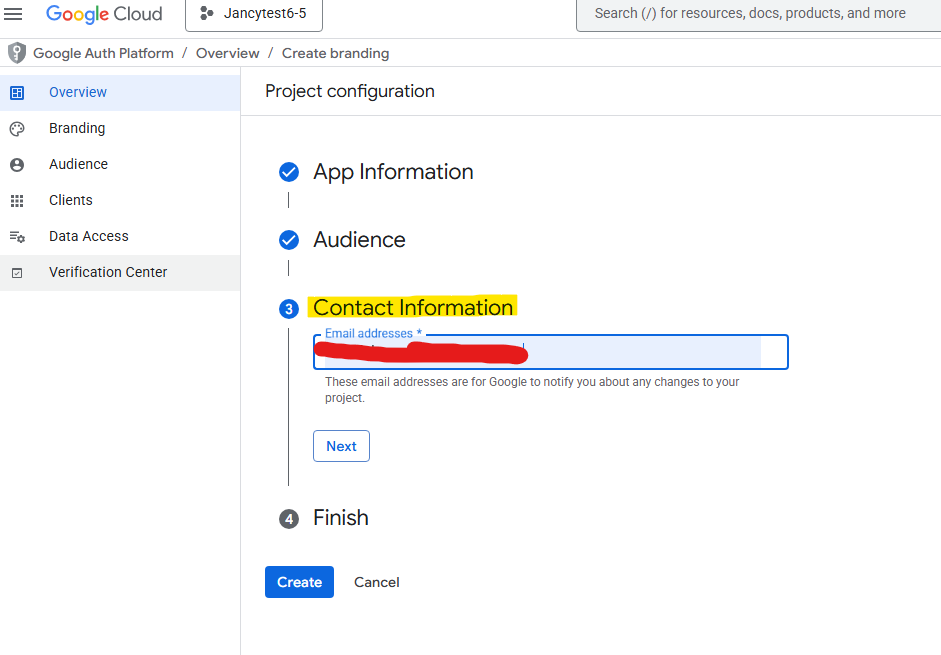Open Verification Center in the sidebar
The width and height of the screenshot is (941, 655).
pos(120,273)
